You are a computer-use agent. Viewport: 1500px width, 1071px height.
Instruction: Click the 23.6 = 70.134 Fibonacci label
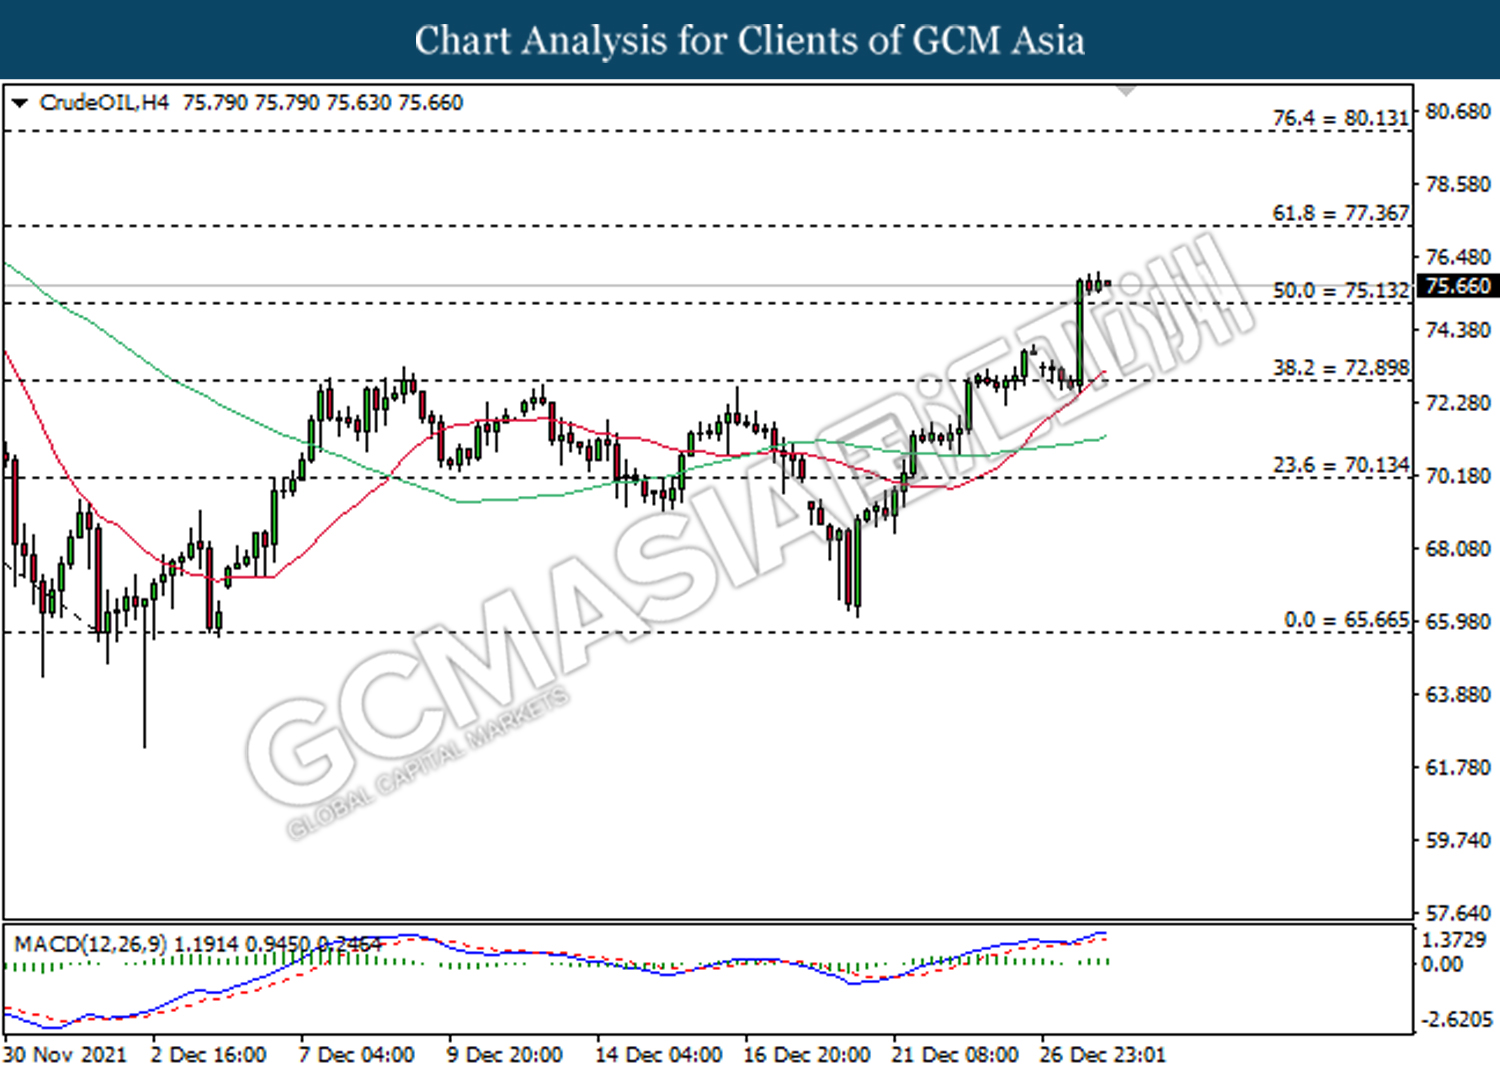(x=1340, y=465)
